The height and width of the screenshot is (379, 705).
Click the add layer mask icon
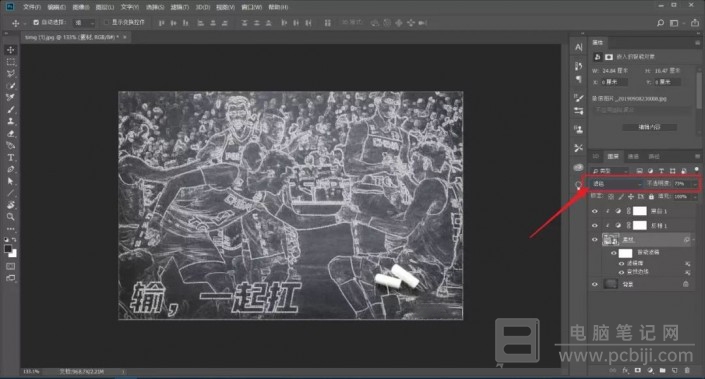point(638,370)
